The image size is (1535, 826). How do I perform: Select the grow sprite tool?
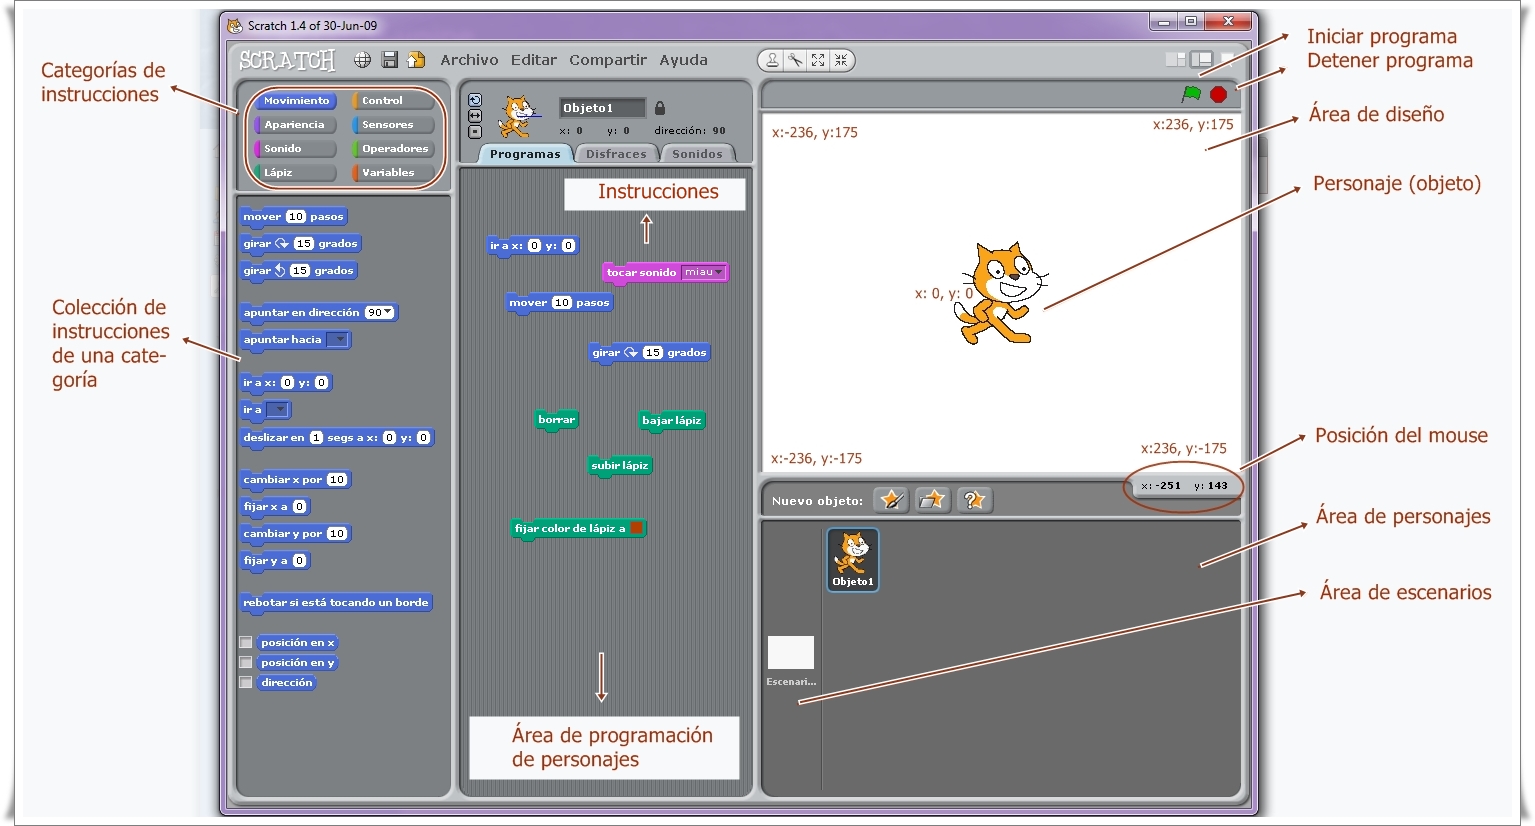(818, 60)
